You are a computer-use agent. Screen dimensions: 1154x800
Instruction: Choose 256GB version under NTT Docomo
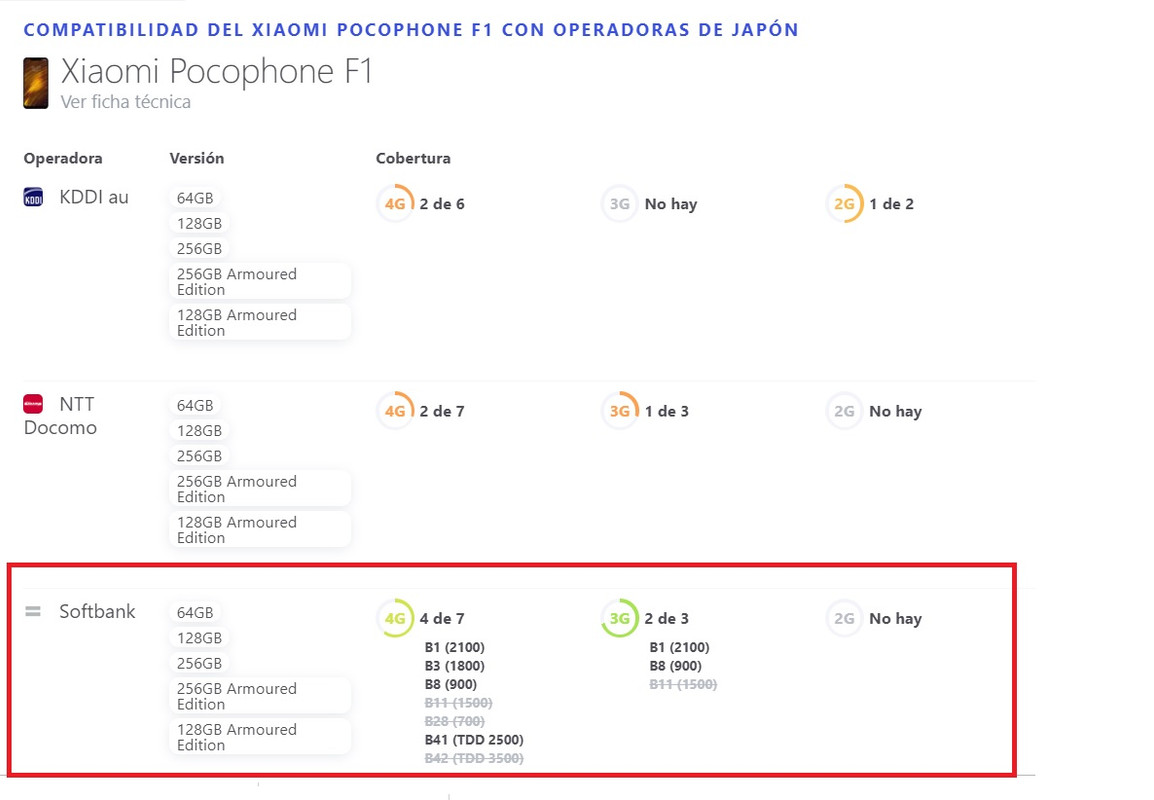(x=199, y=456)
